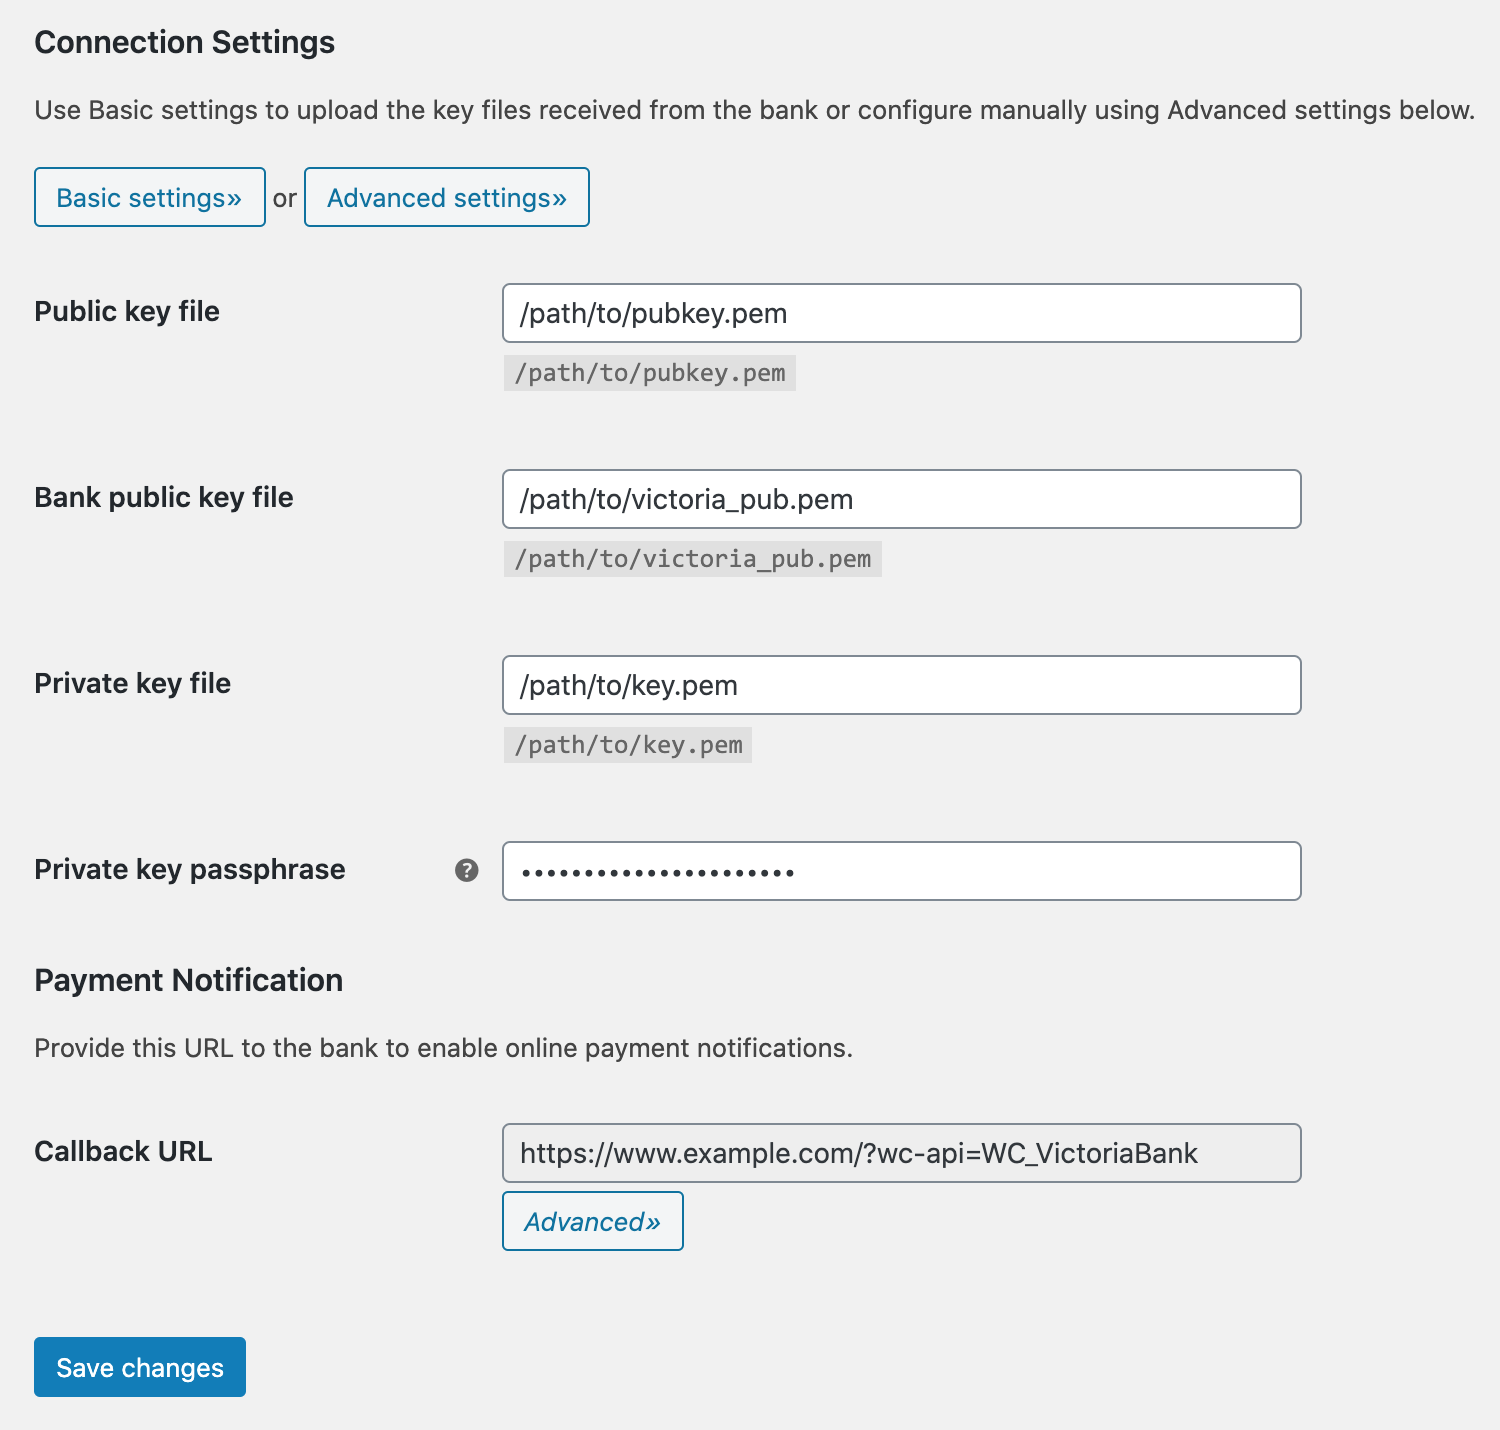
Task: Click into the masked passphrase field
Action: coord(901,871)
